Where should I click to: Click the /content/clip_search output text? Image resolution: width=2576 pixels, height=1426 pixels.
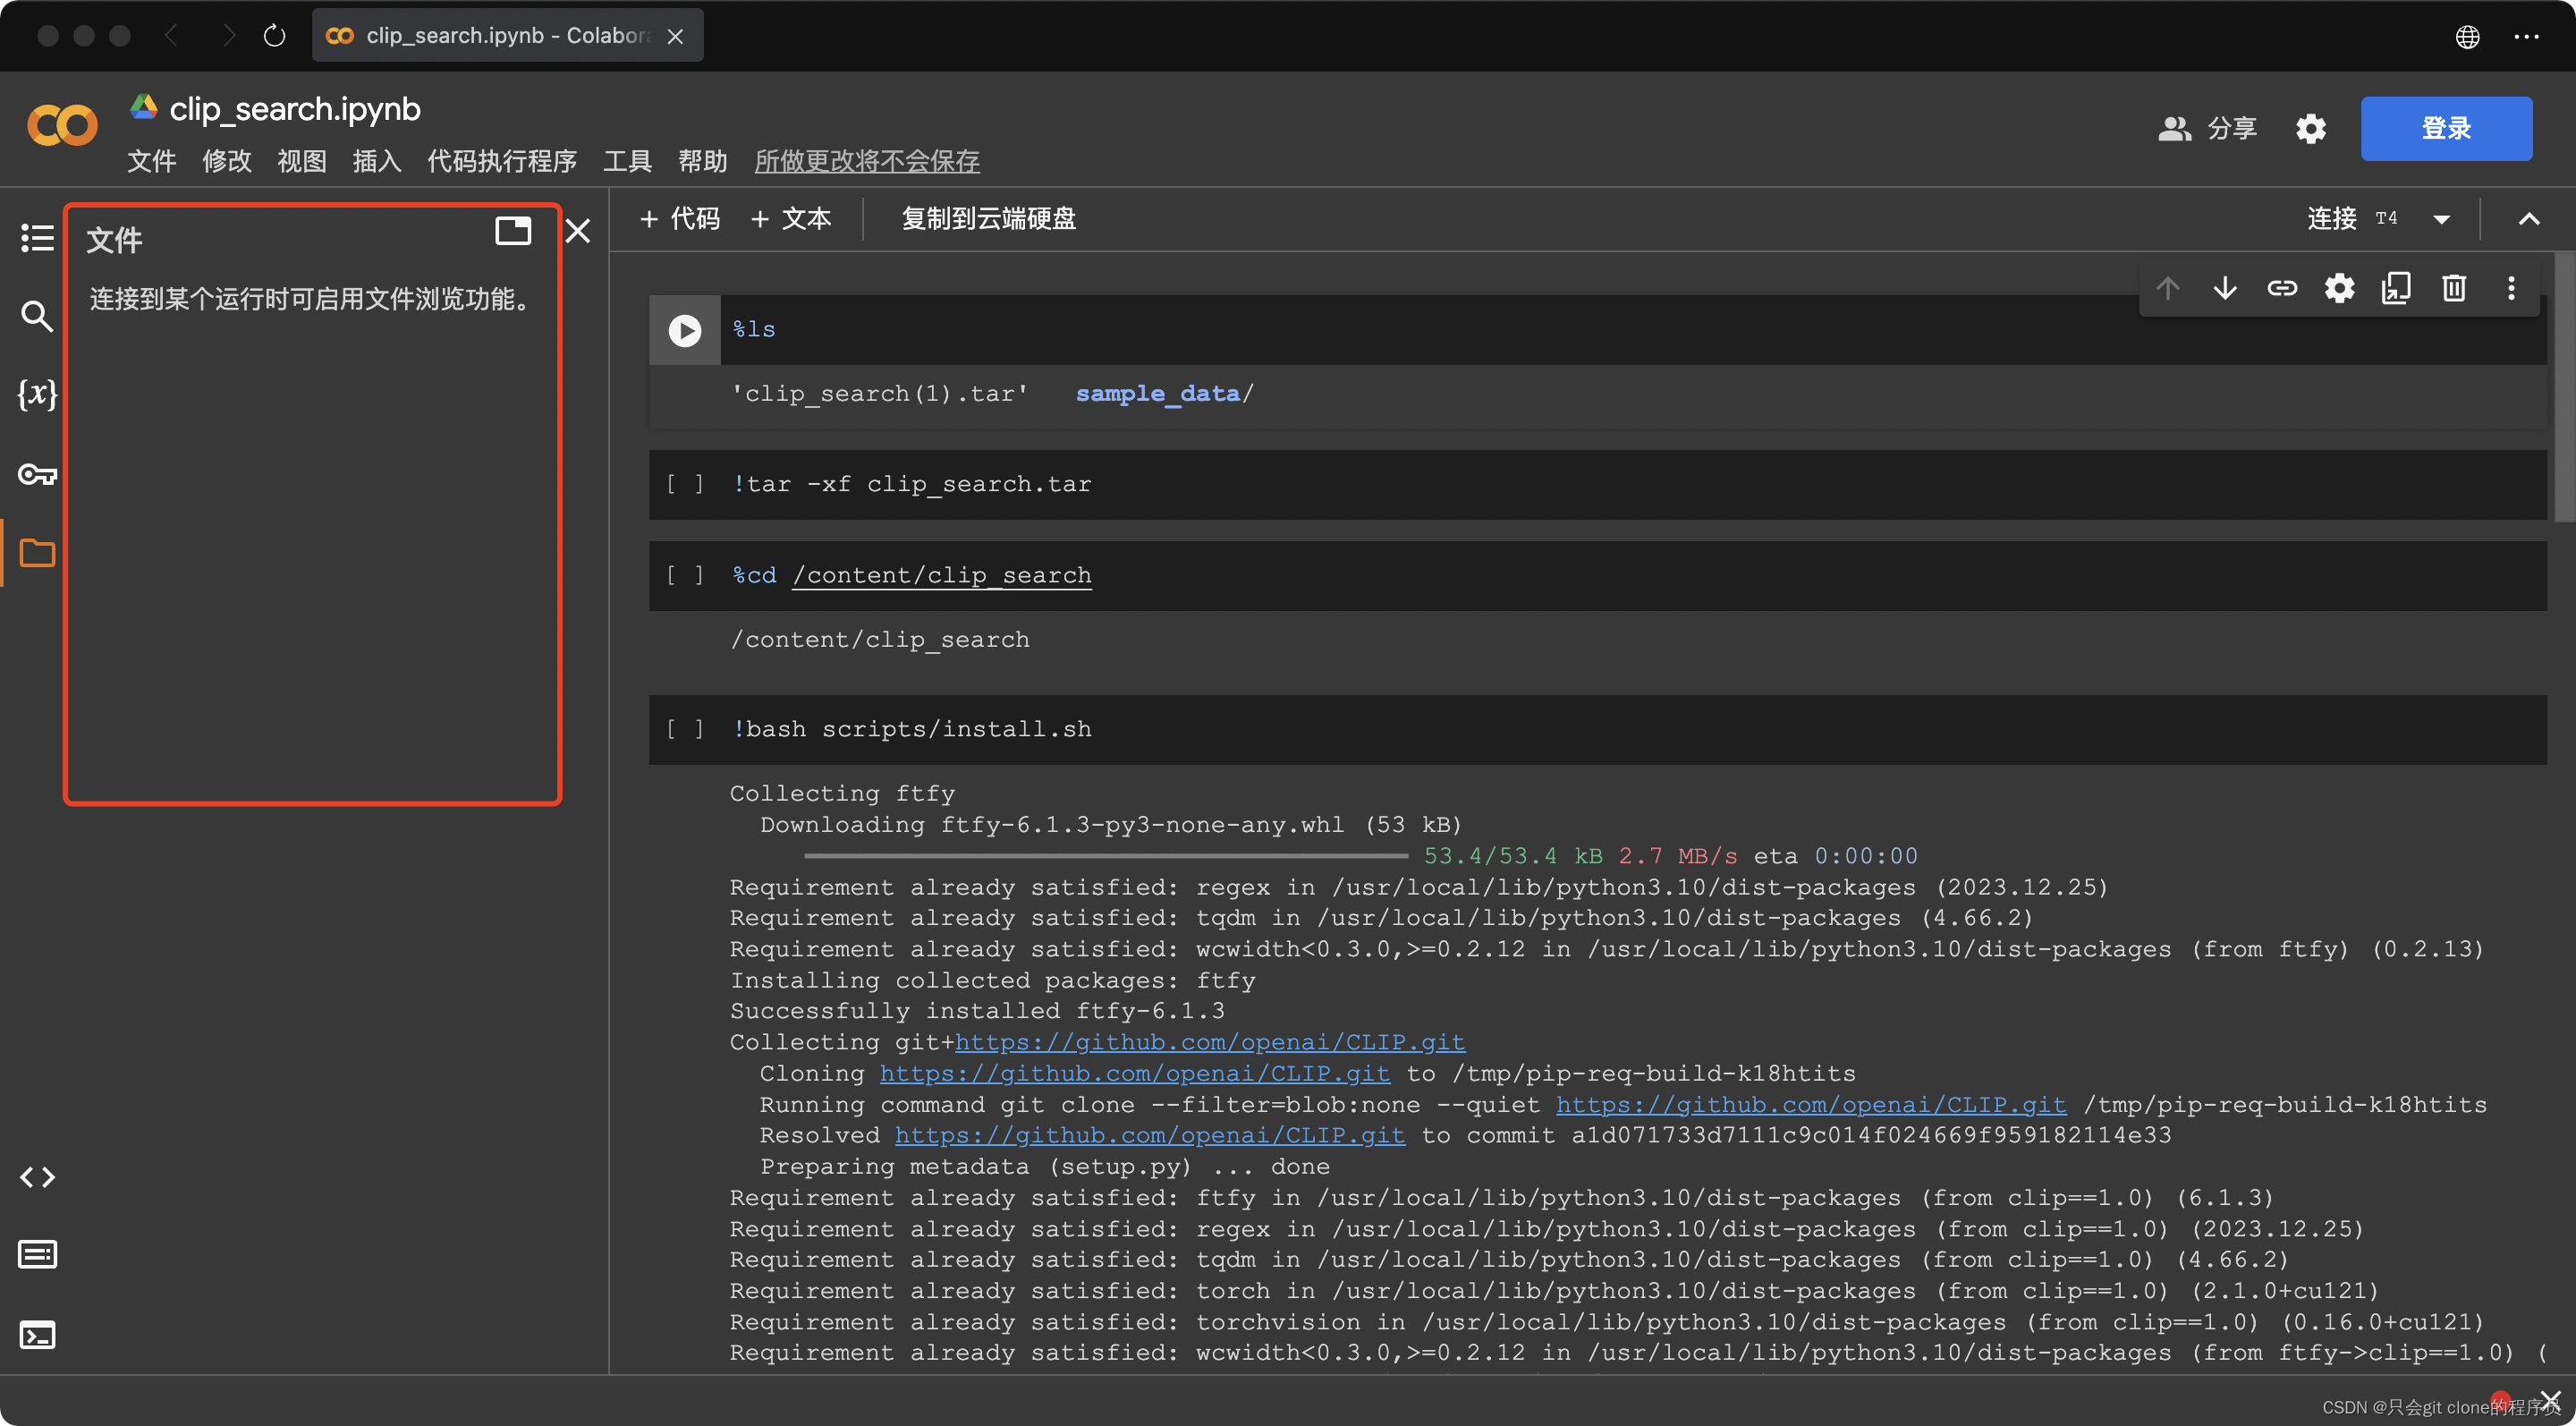point(879,639)
